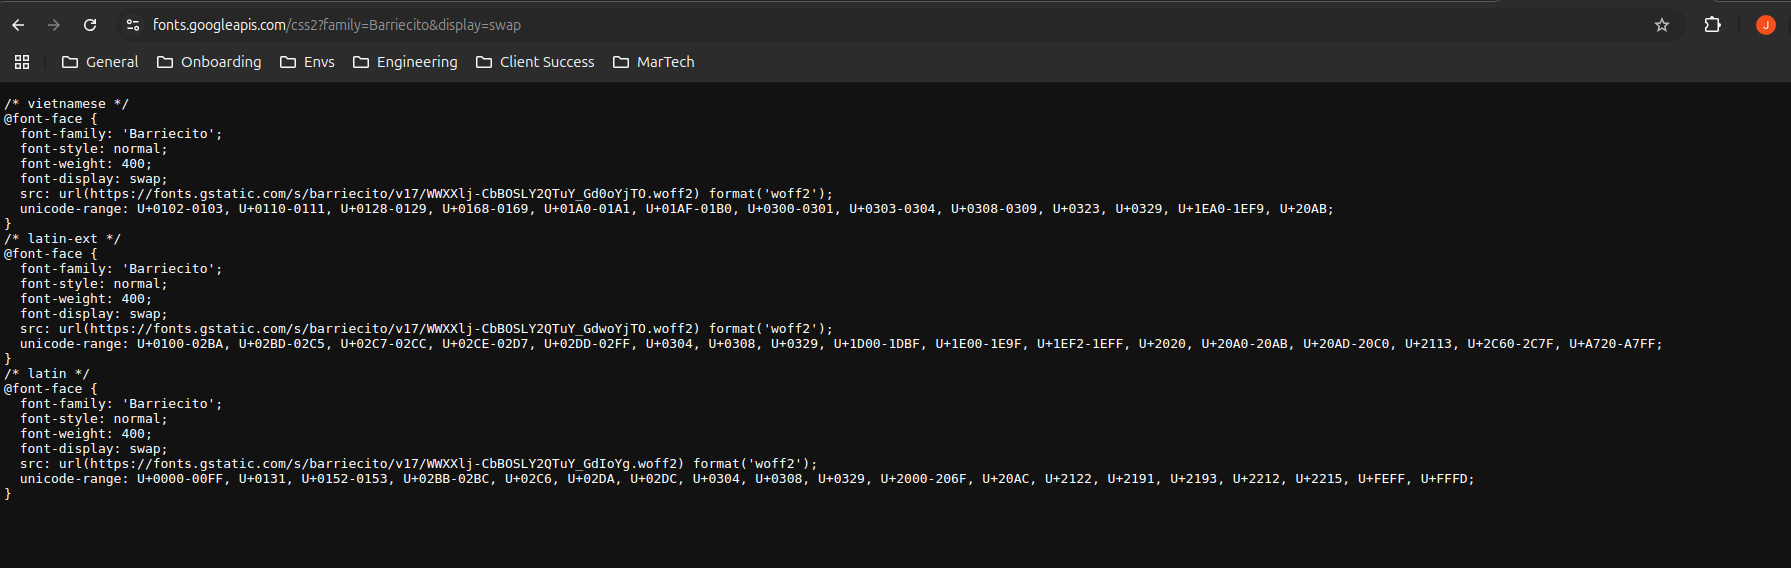Bookmark this page with the star
This screenshot has width=1791, height=568.
[1662, 25]
